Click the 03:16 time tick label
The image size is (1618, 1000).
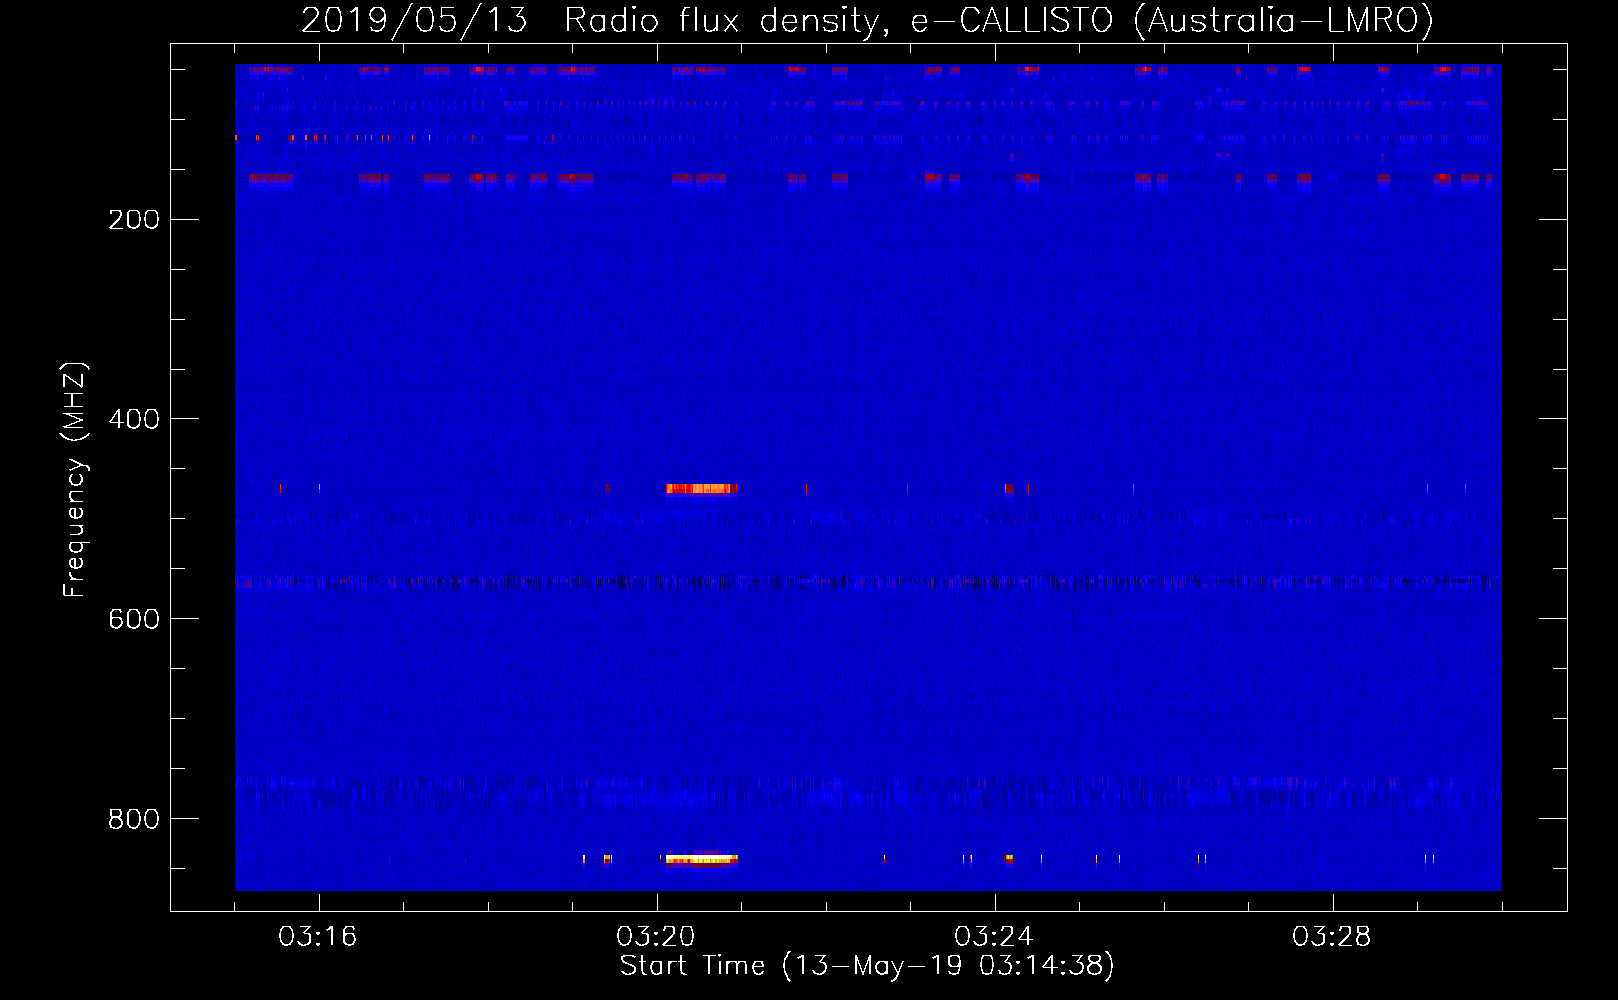point(318,937)
